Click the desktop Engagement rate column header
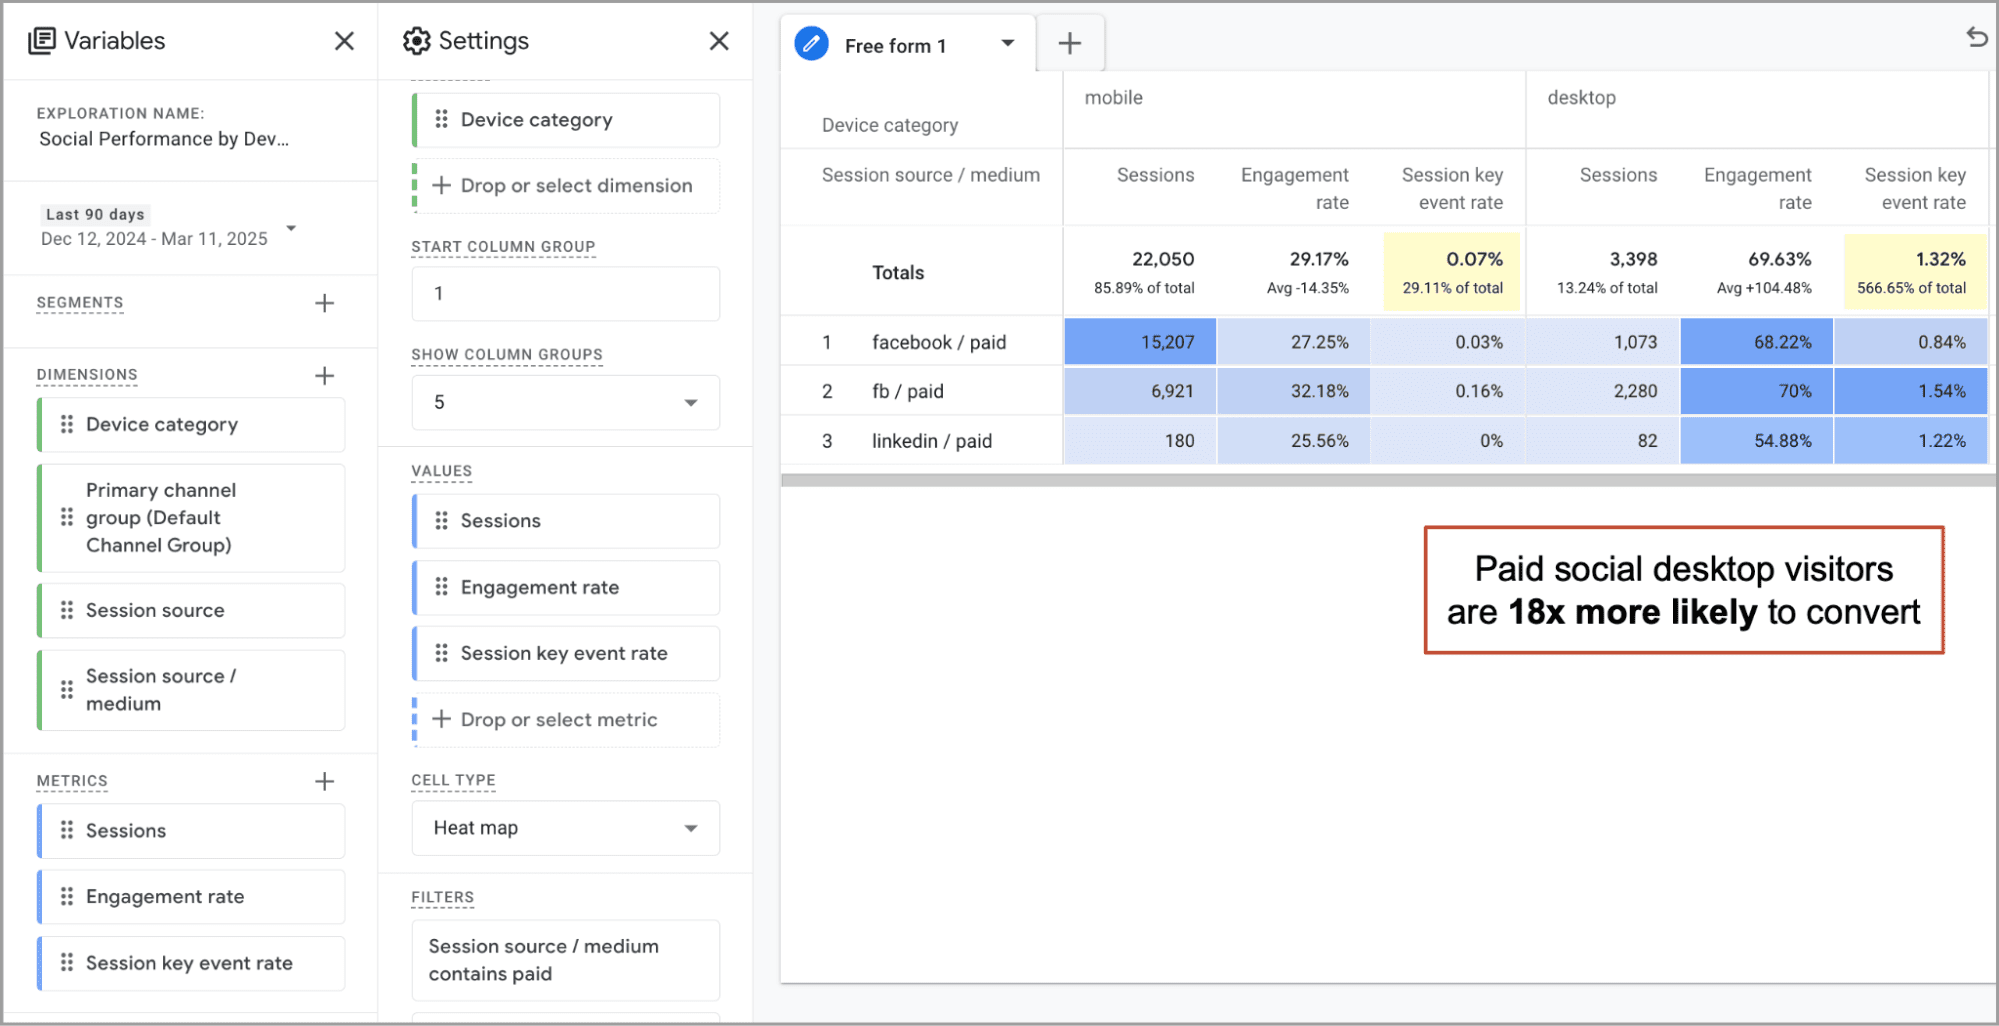Viewport: 1999px width, 1026px height. coord(1757,188)
